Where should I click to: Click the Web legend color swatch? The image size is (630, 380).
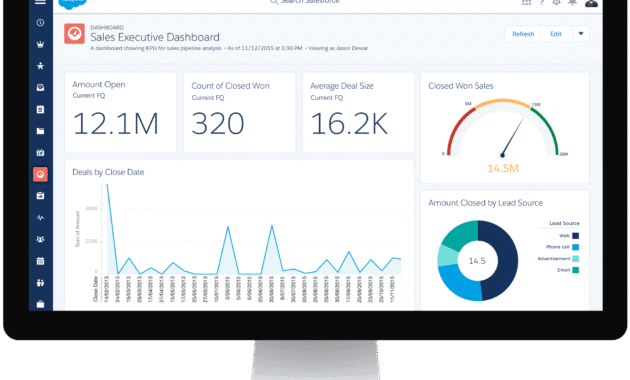click(x=575, y=236)
